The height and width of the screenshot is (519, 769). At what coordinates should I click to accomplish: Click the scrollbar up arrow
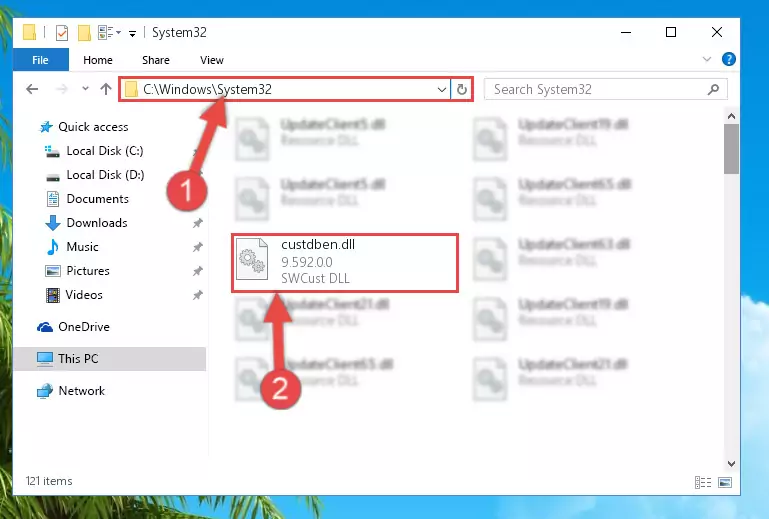pos(731,116)
